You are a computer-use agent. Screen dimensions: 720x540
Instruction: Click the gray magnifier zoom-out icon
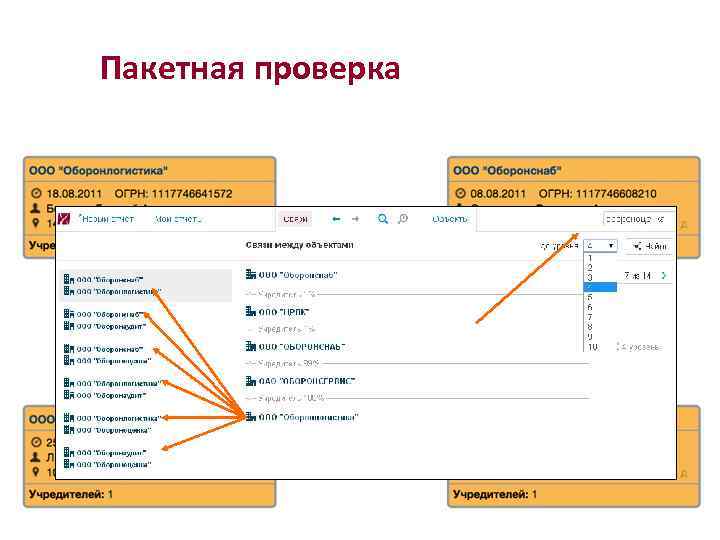click(403, 219)
